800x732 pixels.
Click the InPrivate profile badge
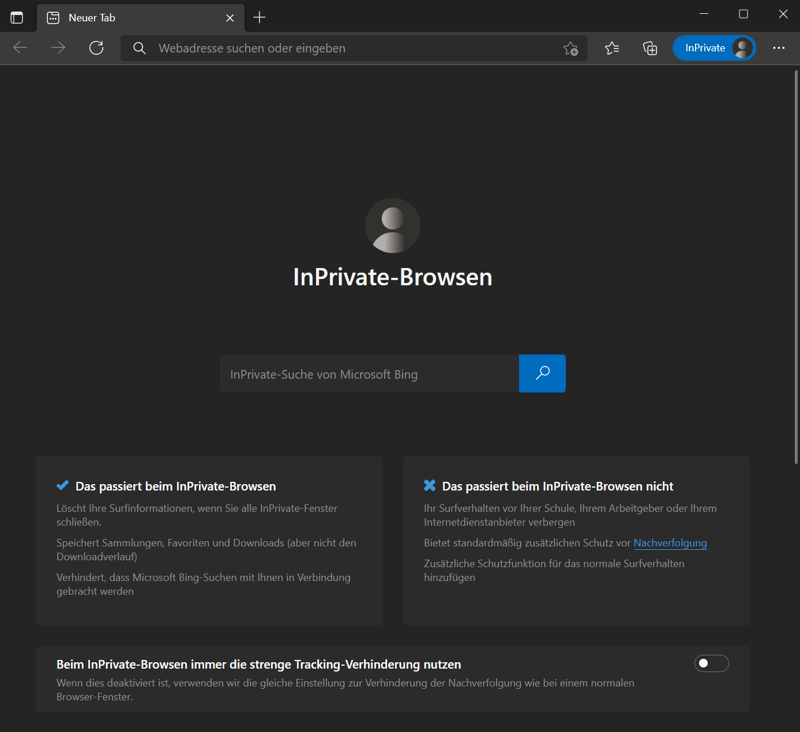click(714, 48)
